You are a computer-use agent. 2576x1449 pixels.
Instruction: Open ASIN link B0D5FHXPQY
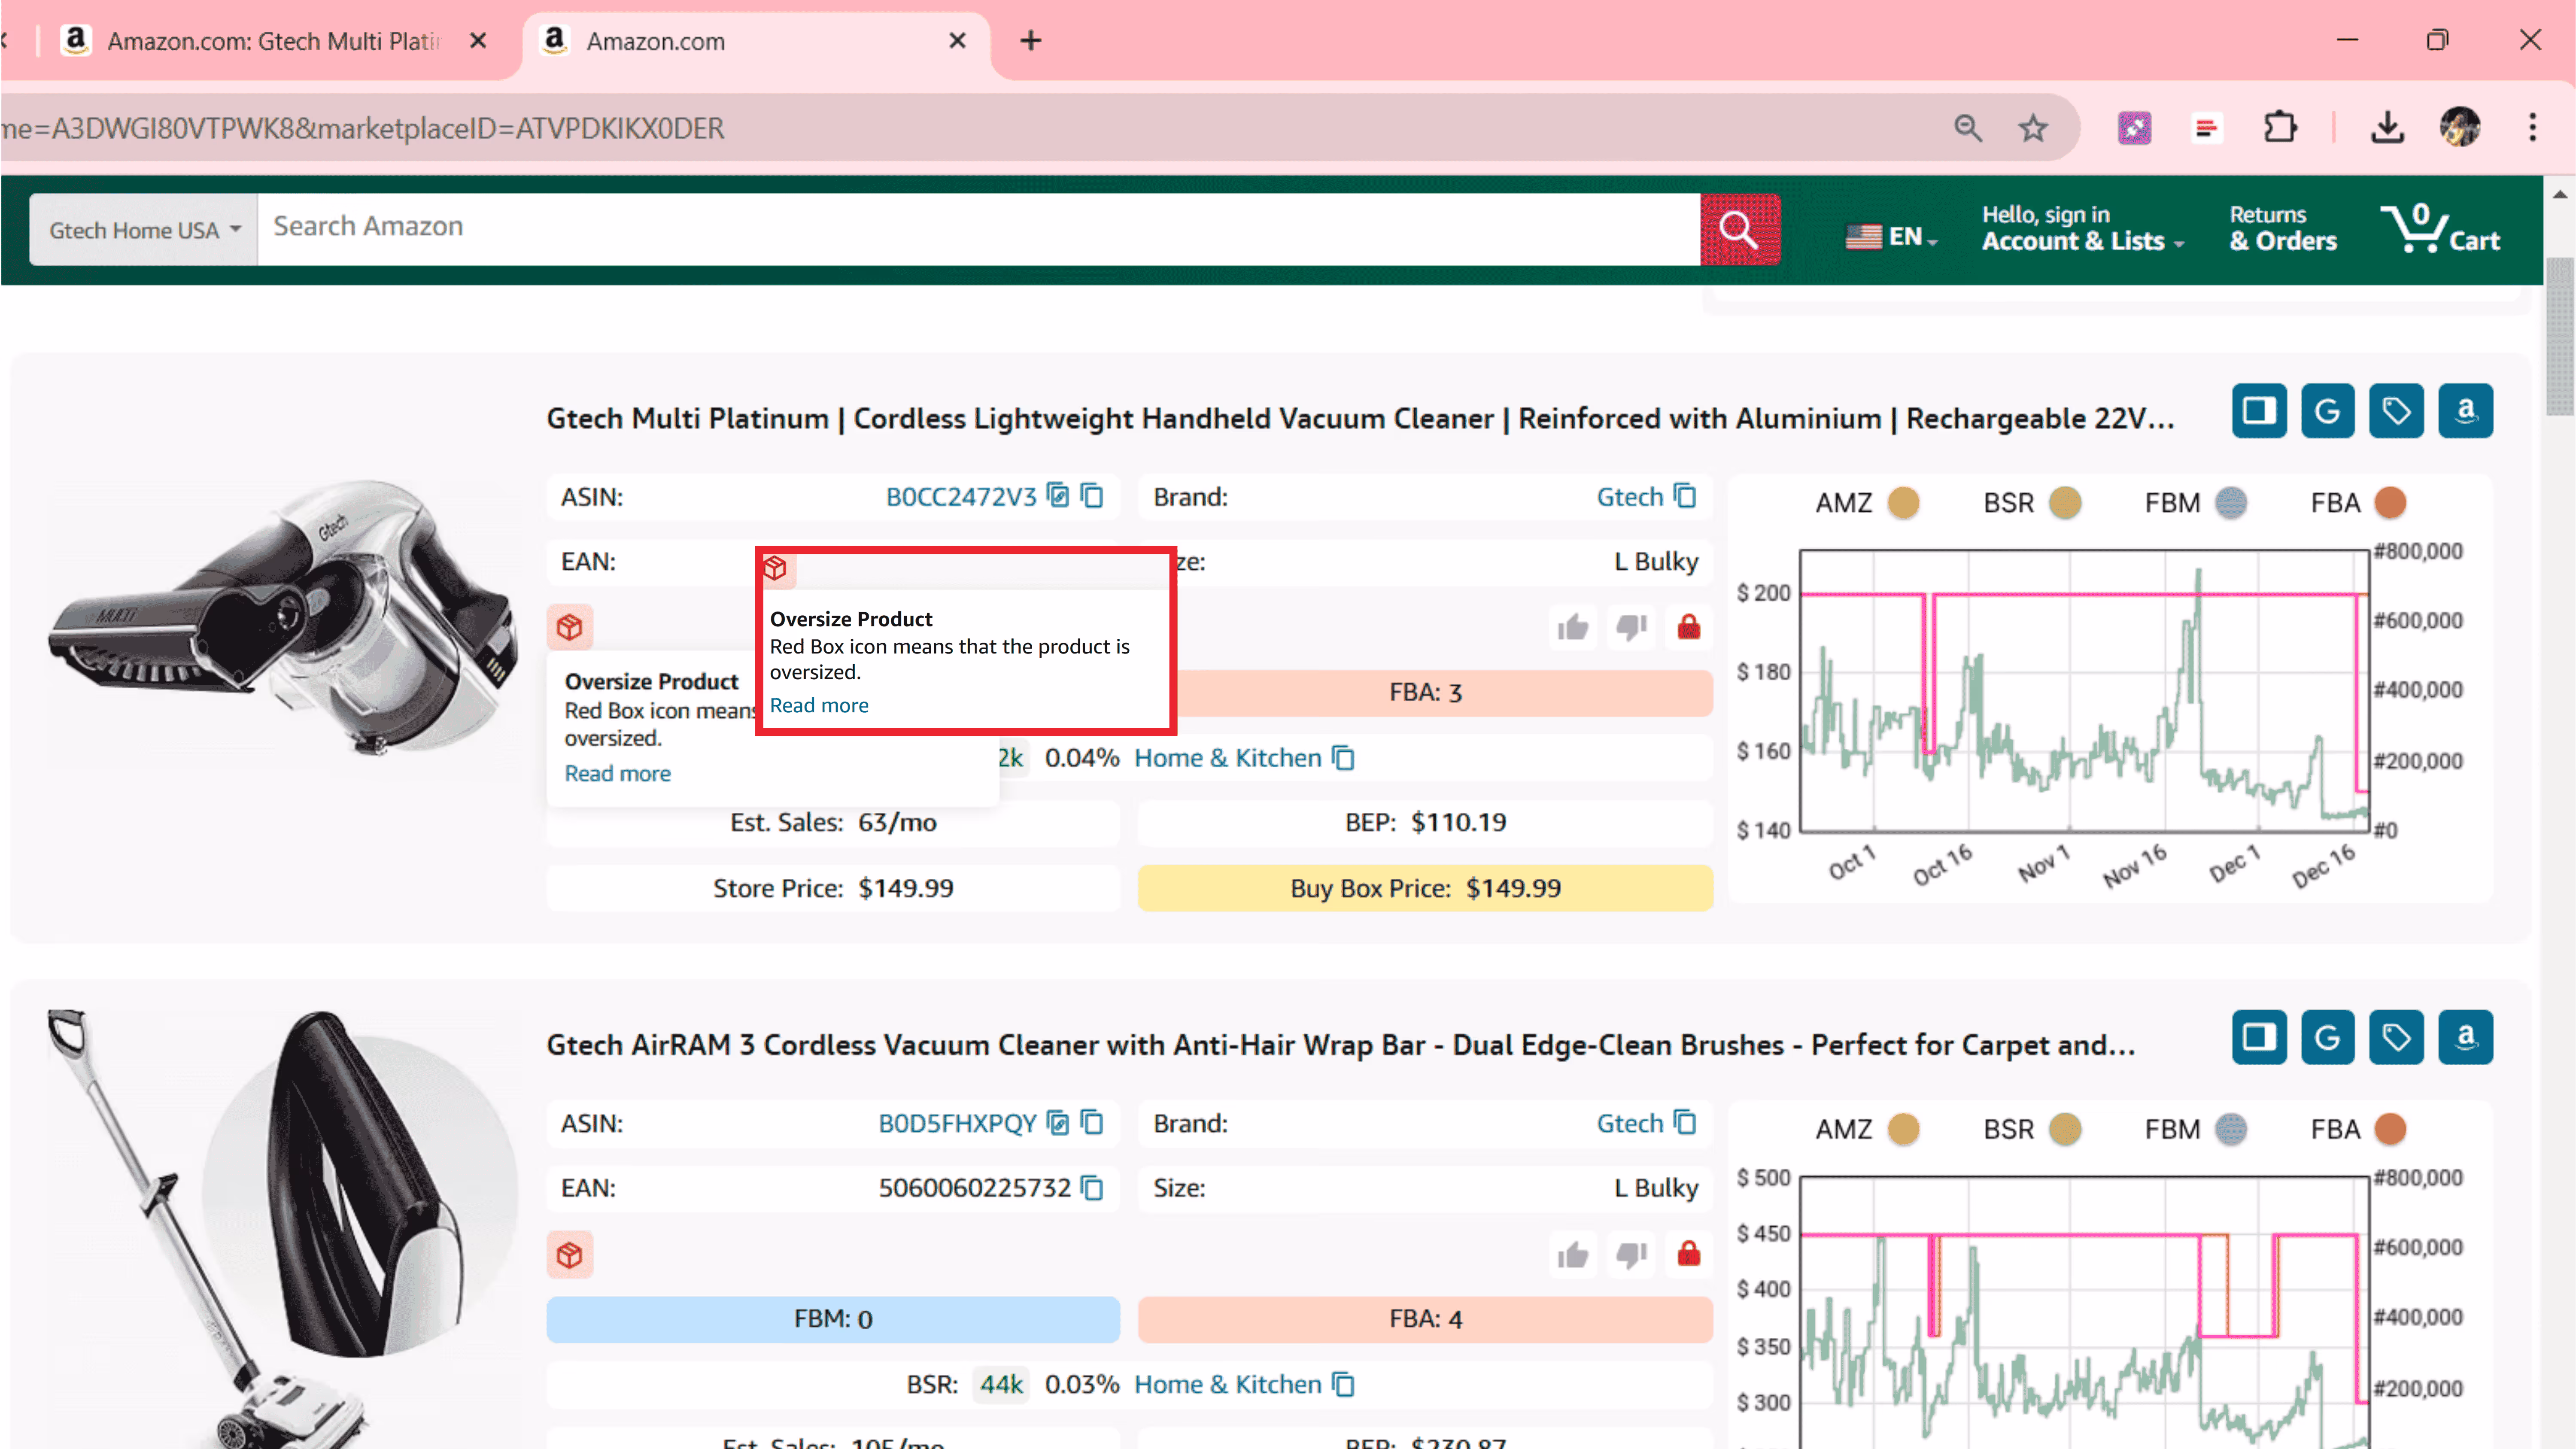coord(957,1124)
